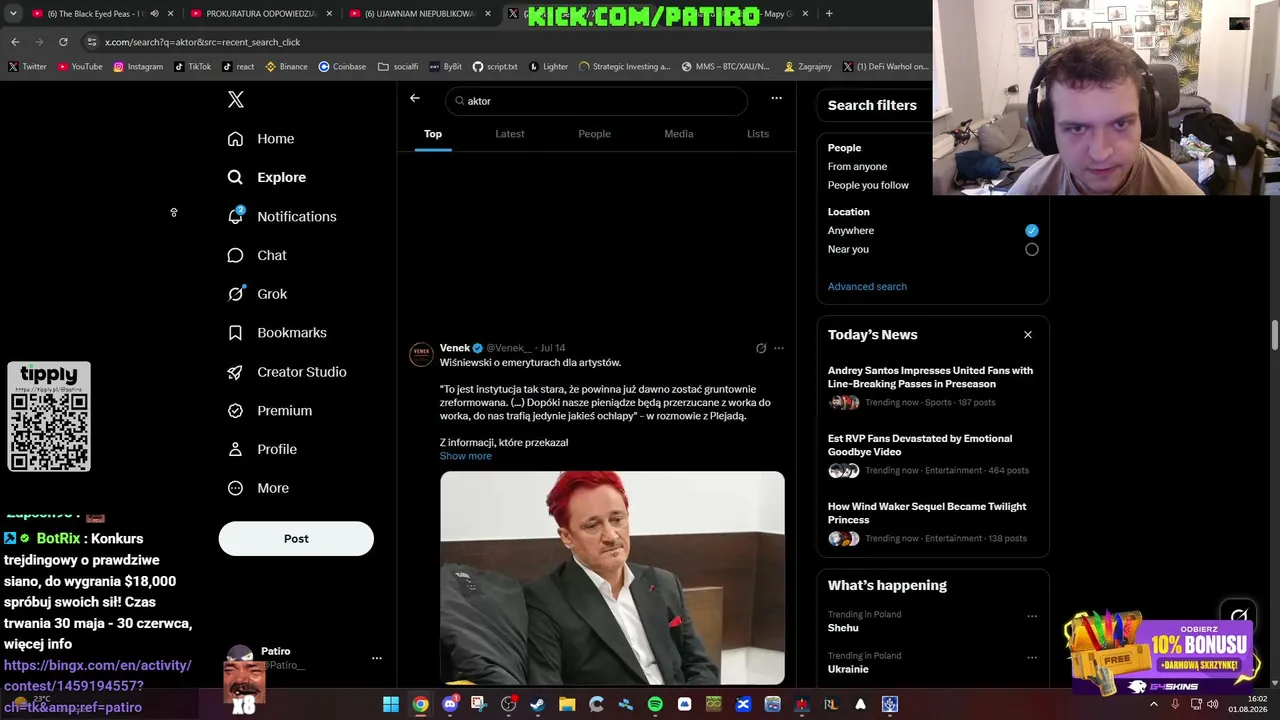
Task: Switch to the Latest results tab
Action: (x=510, y=134)
